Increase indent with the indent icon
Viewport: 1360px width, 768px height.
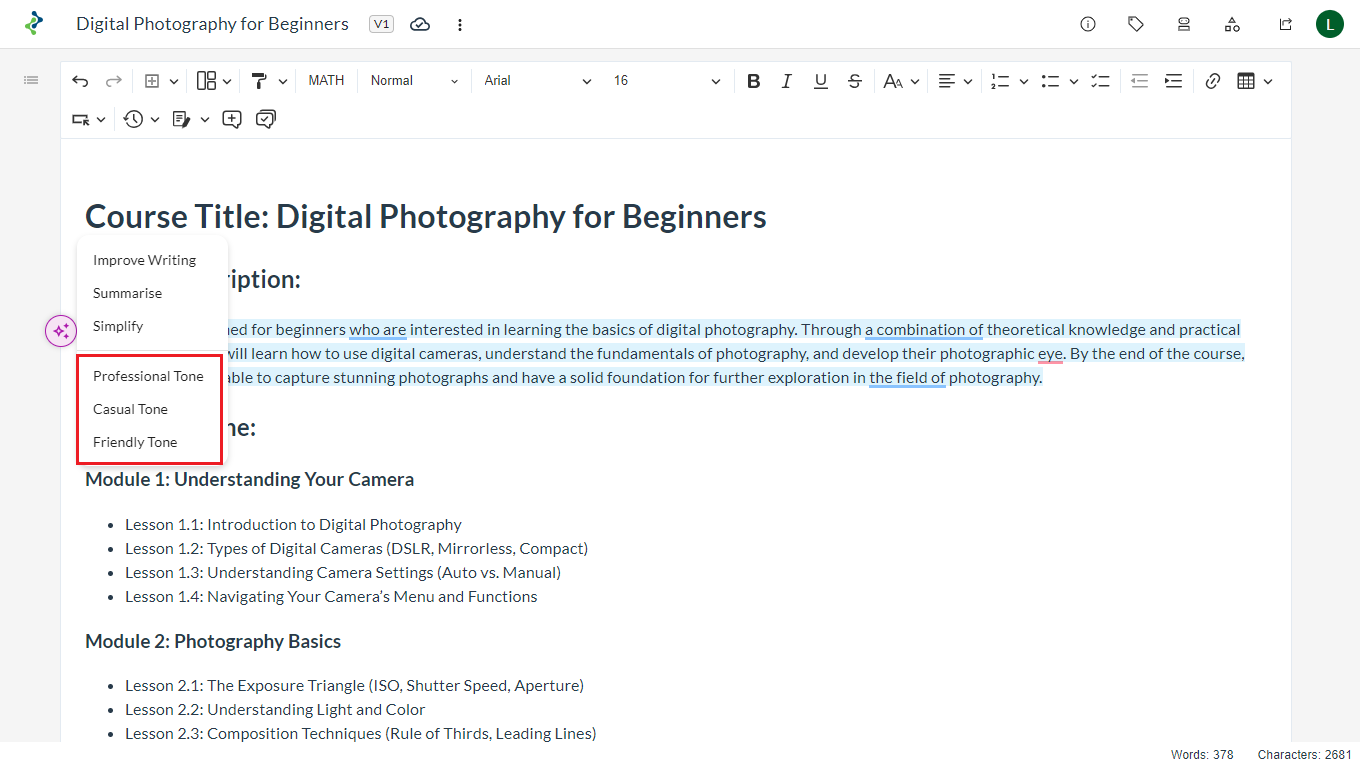click(x=1173, y=81)
